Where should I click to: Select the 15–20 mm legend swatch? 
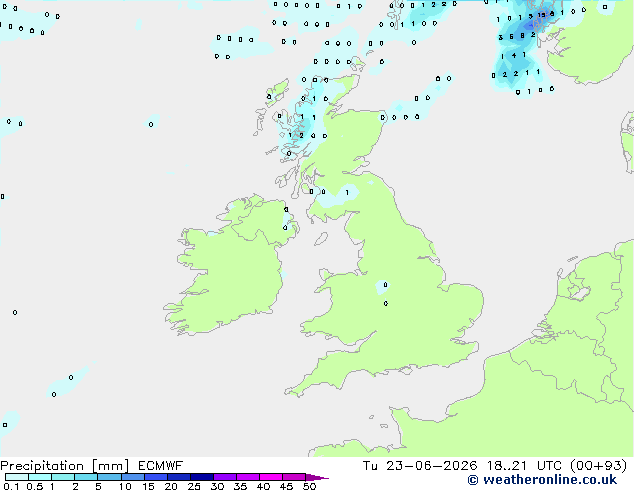tap(155, 477)
